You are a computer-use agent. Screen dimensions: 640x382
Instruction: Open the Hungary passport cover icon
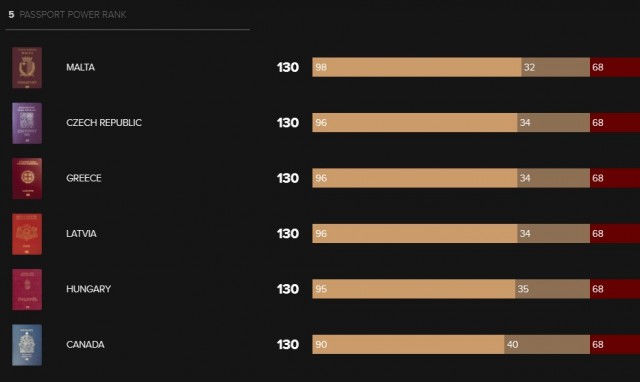pyautogui.click(x=27, y=289)
